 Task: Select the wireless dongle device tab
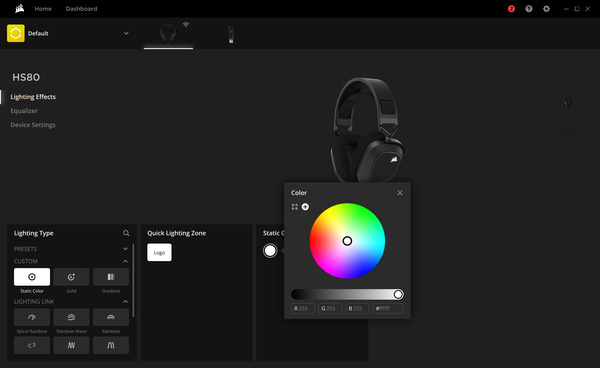[x=231, y=34]
